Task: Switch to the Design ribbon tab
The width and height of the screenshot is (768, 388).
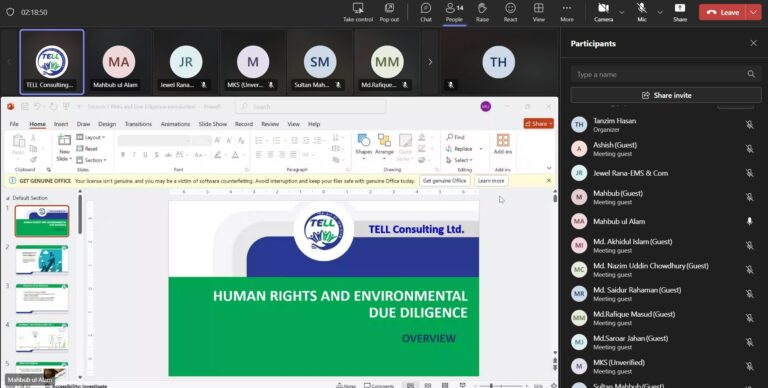Action: coord(107,124)
